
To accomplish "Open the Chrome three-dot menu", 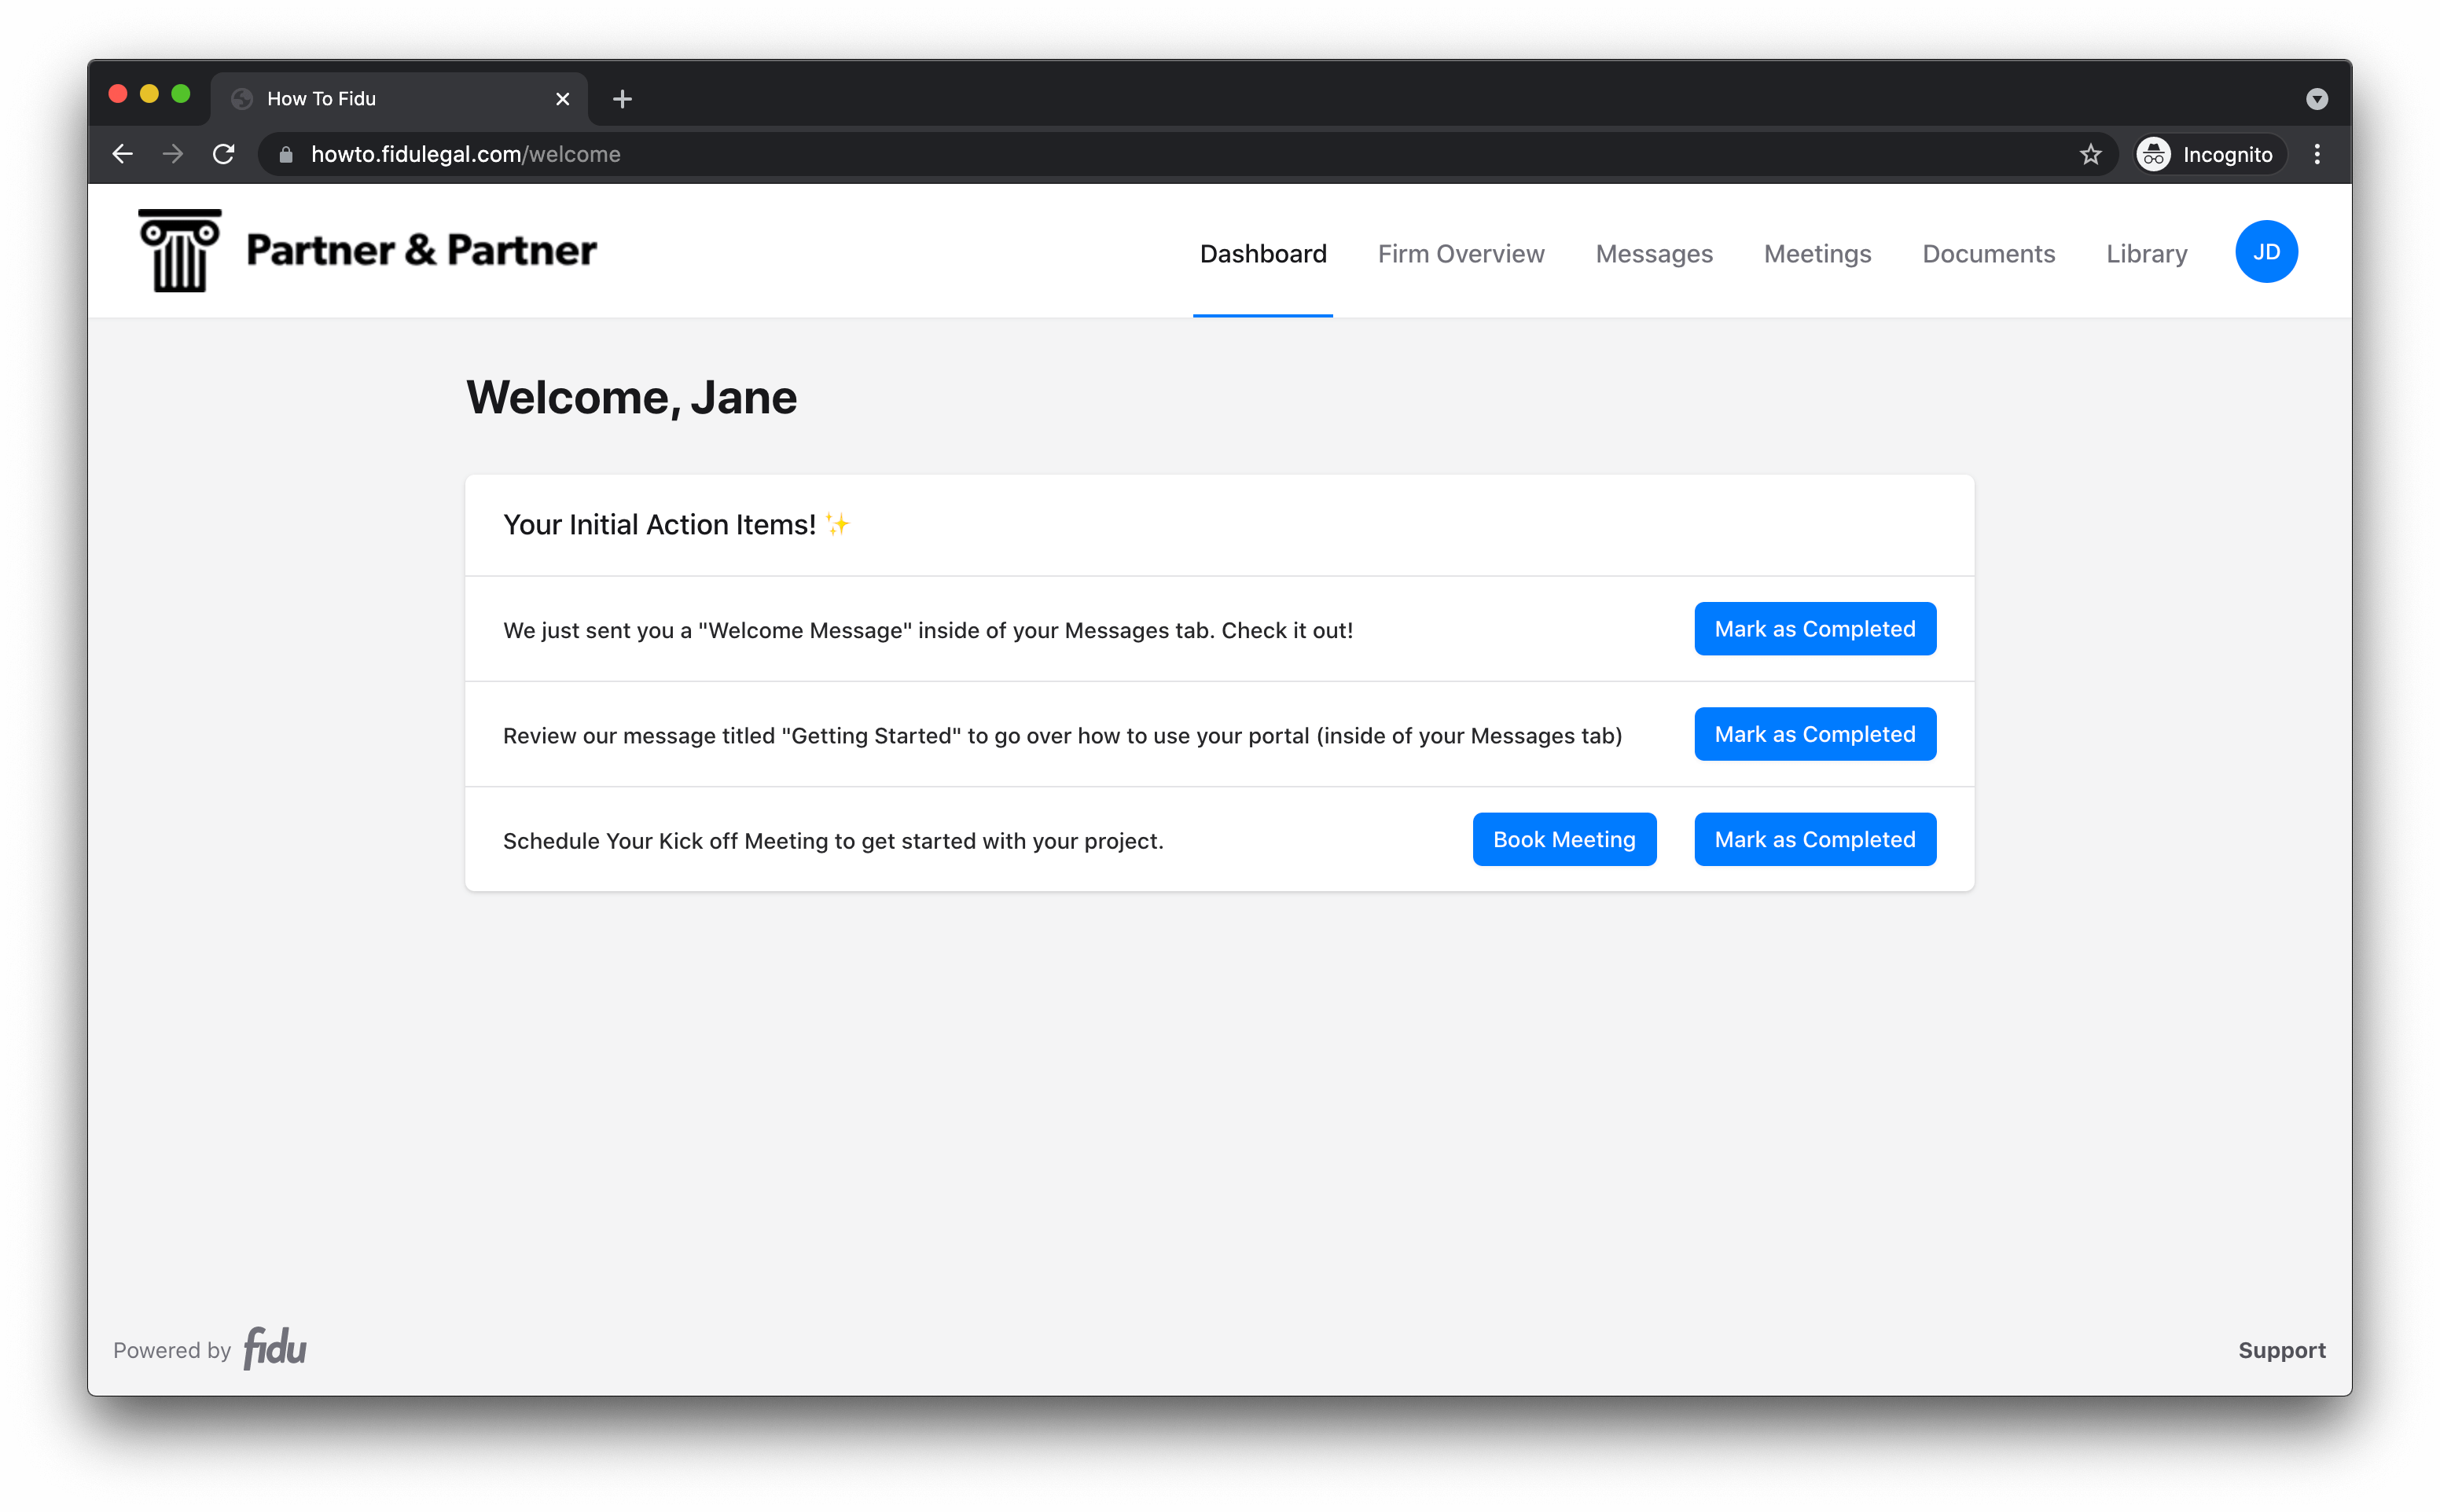I will (2317, 154).
